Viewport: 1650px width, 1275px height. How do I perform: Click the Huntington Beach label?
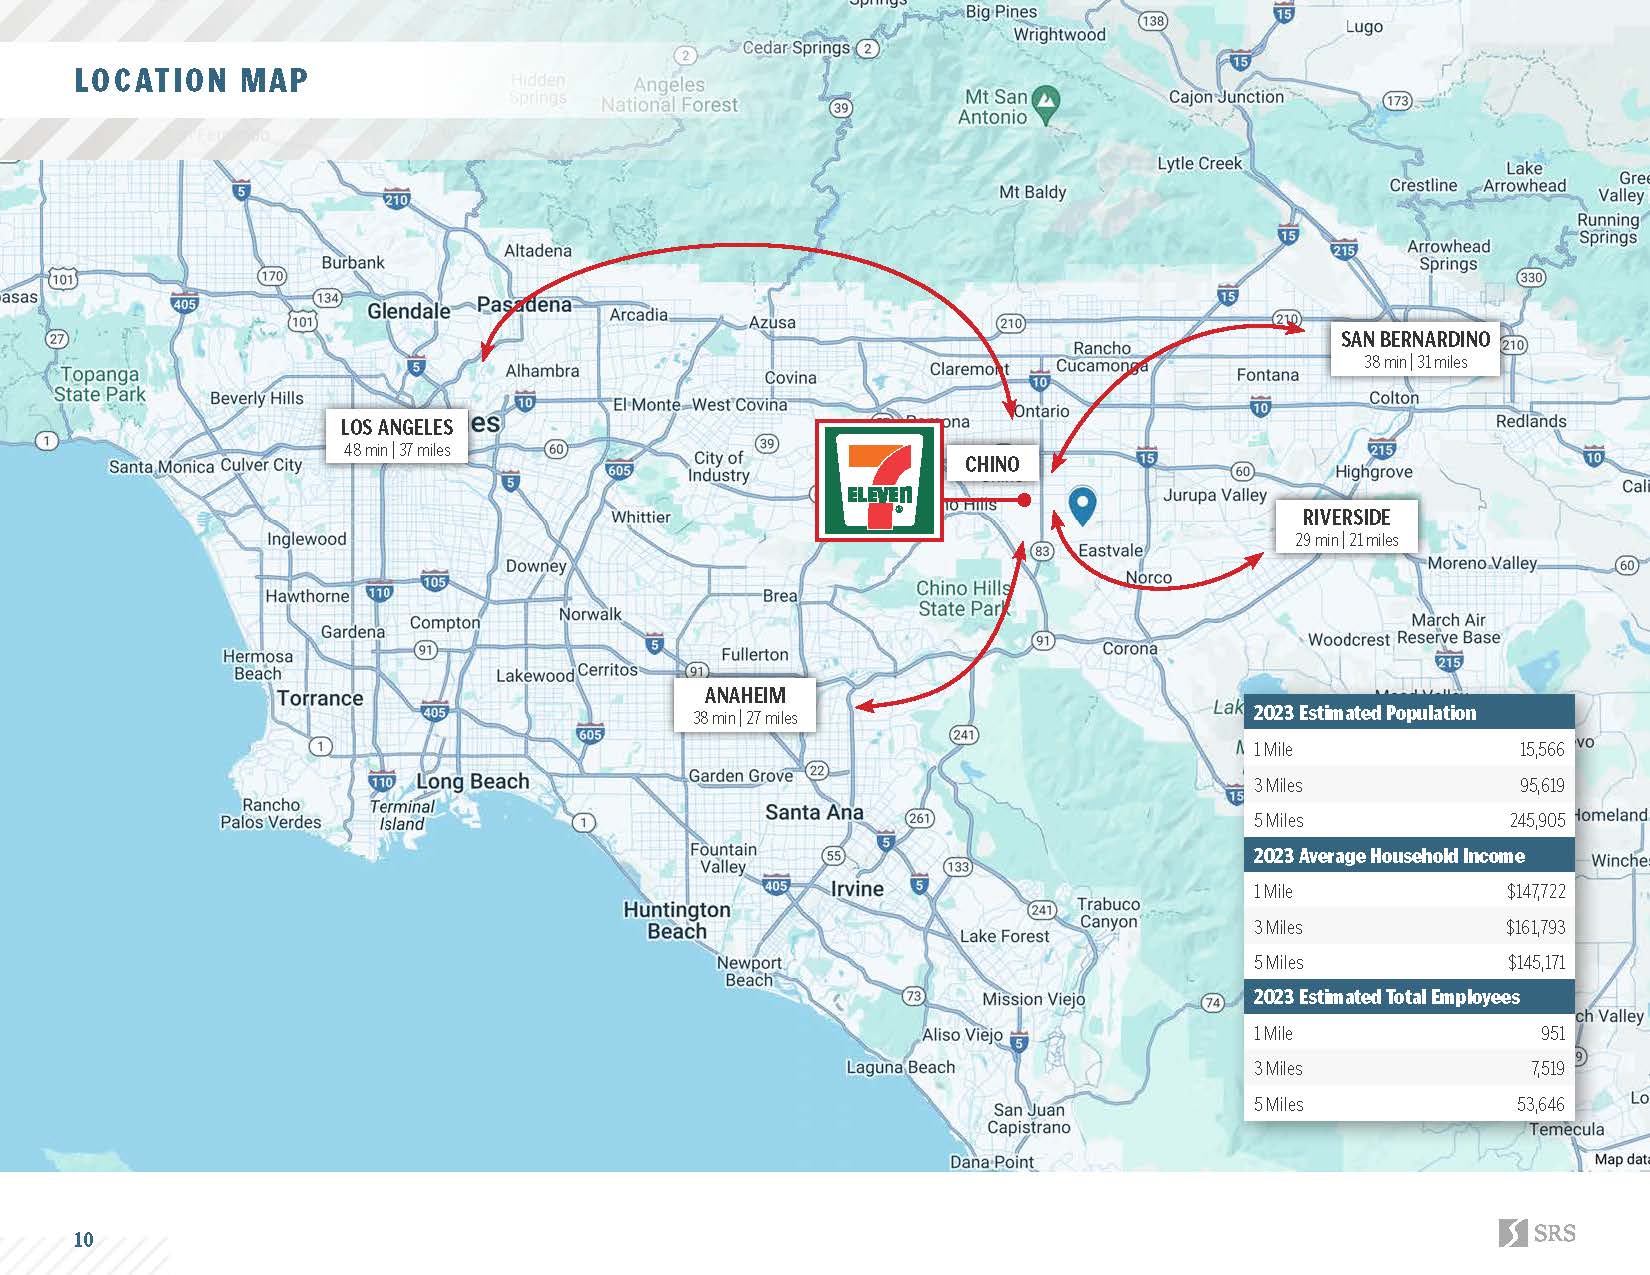(x=677, y=920)
